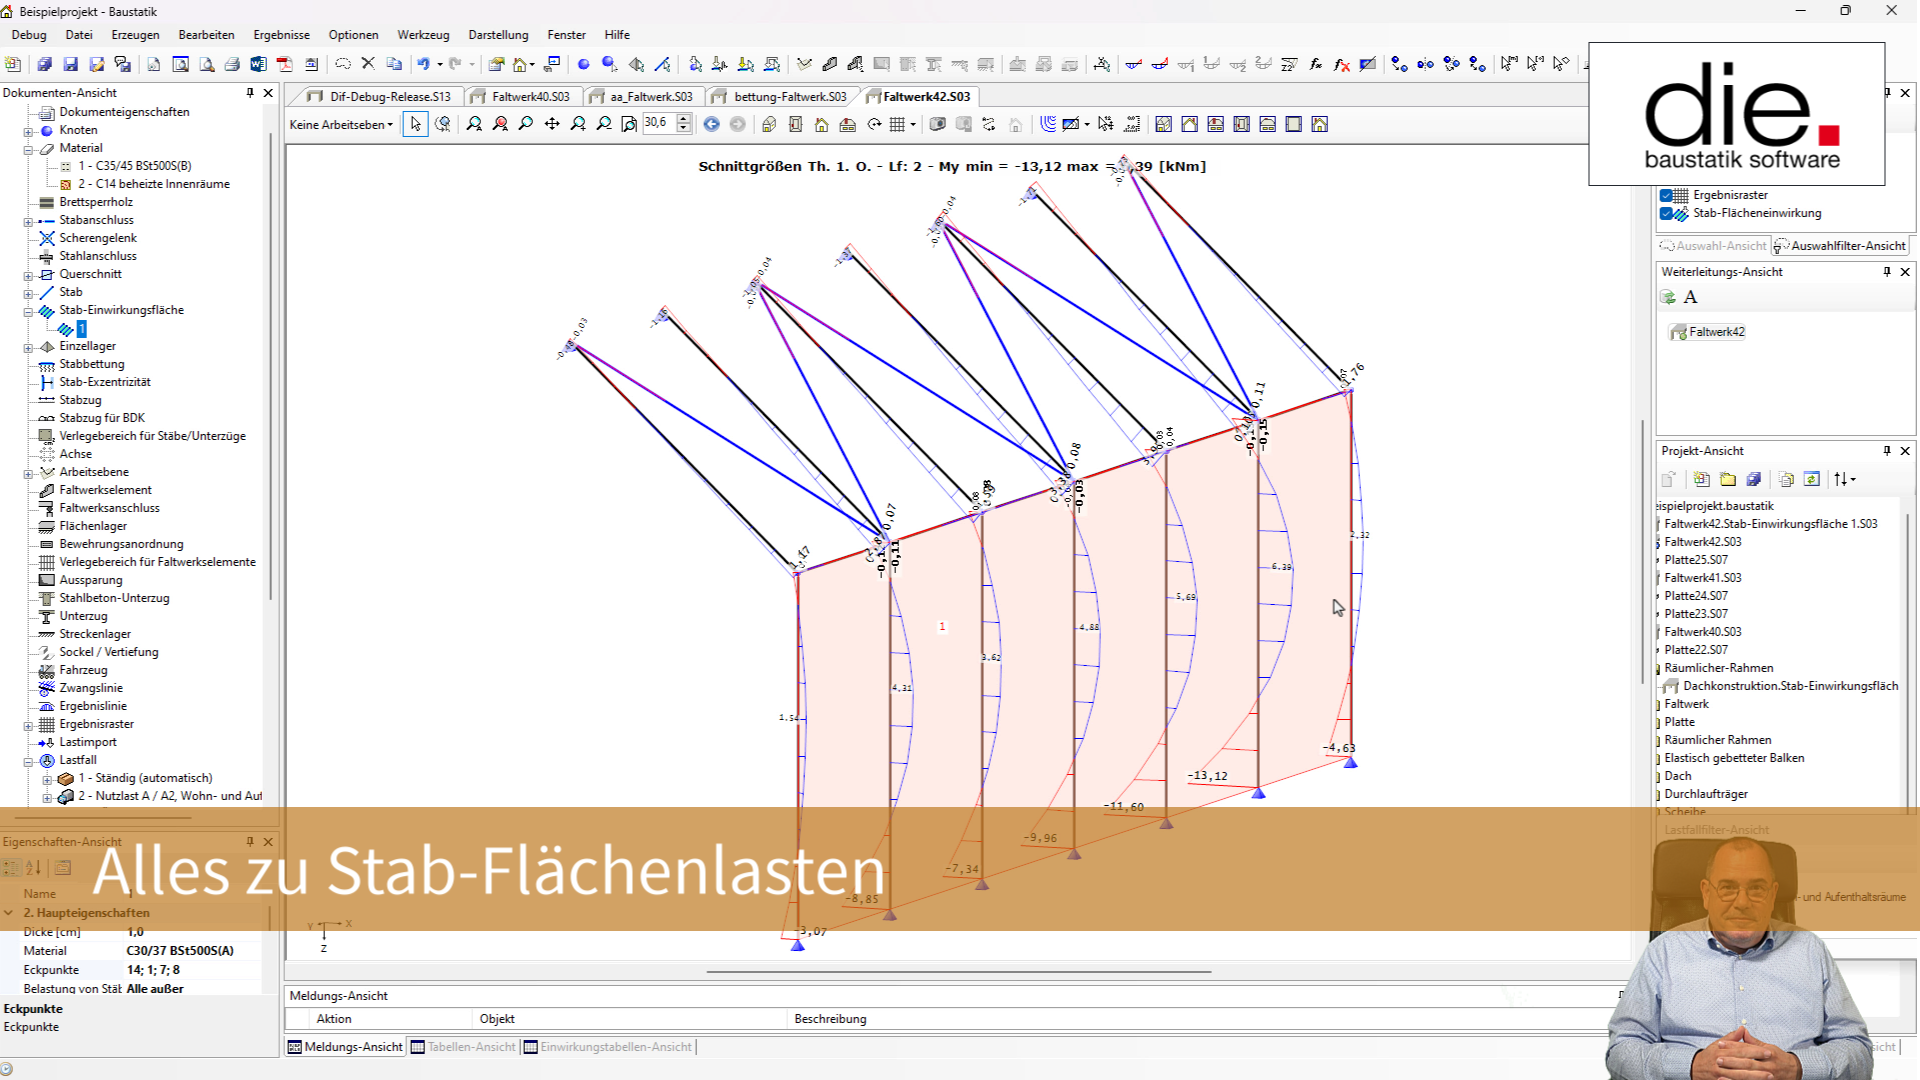Click the Z2 results icon in the toolbar
Viewport: 1920px width, 1080px height.
(x=1290, y=64)
